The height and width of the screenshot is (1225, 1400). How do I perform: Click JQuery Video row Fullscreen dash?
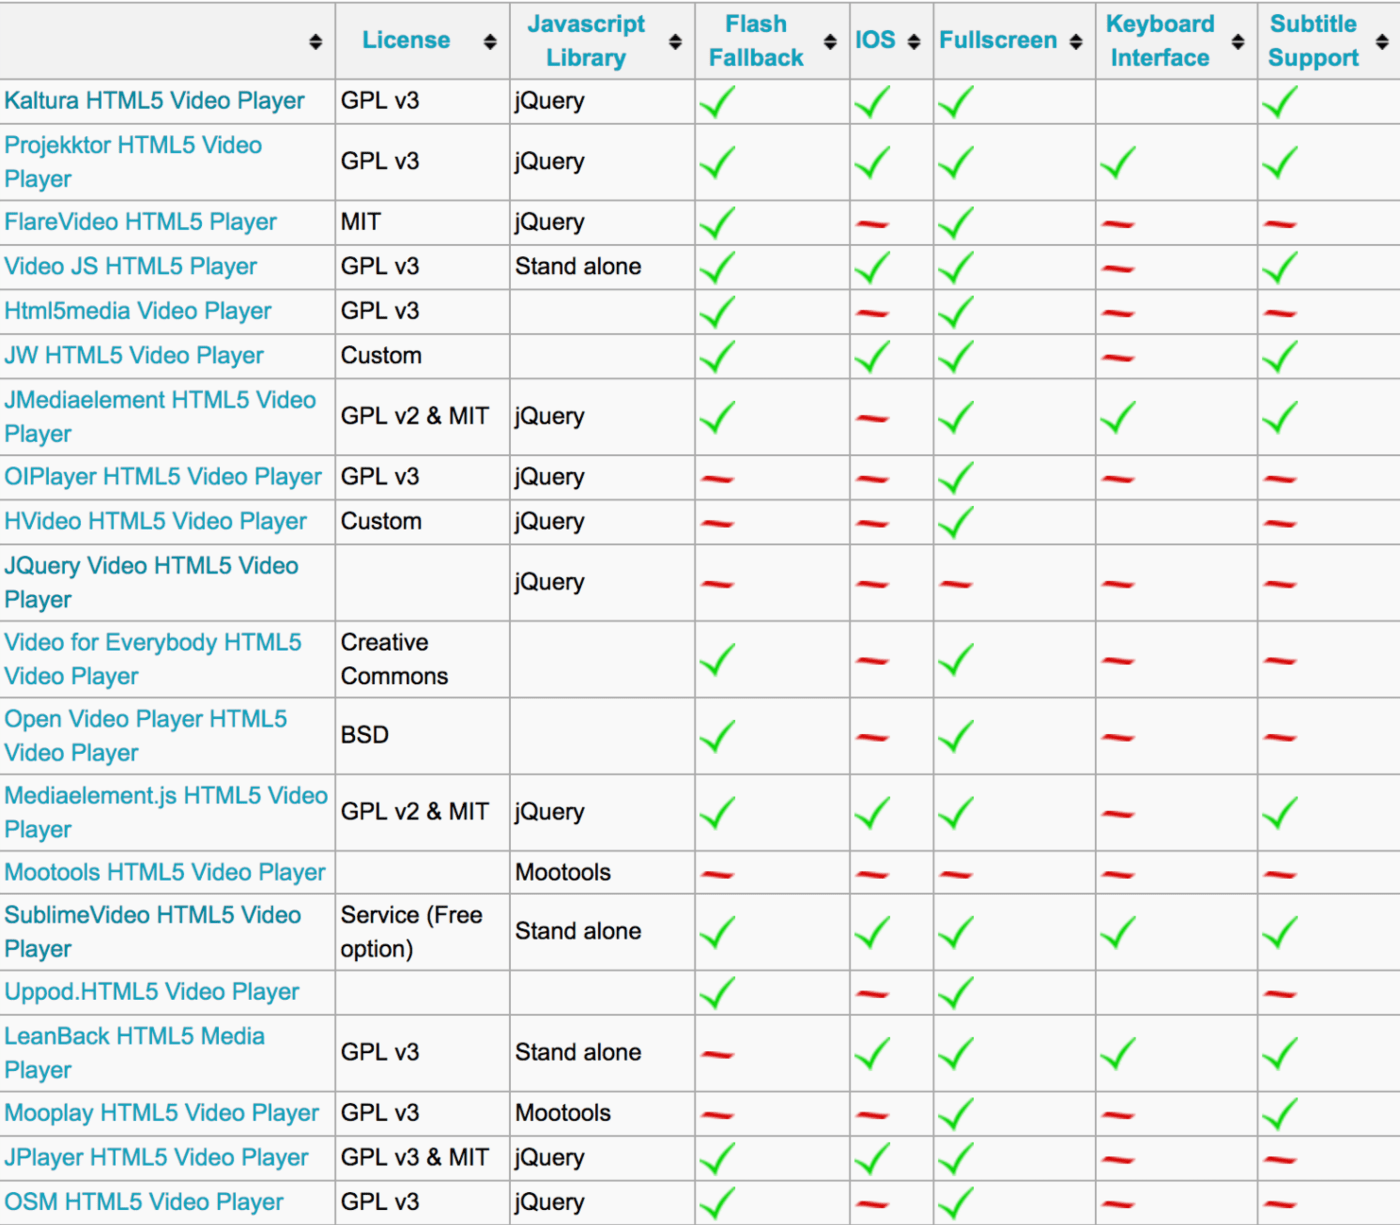pyautogui.click(x=956, y=584)
